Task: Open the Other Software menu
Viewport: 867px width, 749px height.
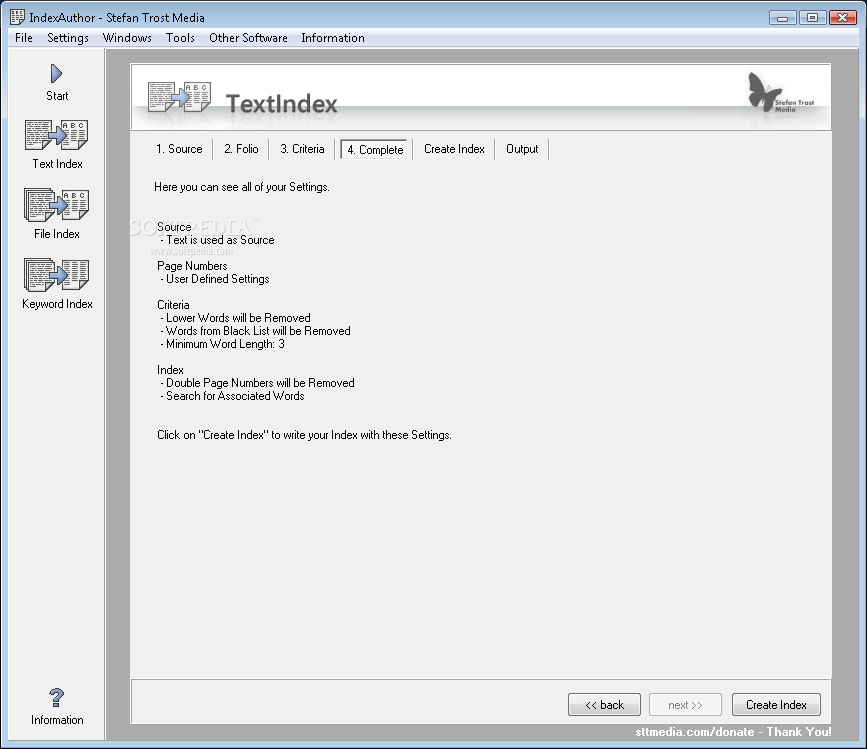Action: pyautogui.click(x=248, y=38)
